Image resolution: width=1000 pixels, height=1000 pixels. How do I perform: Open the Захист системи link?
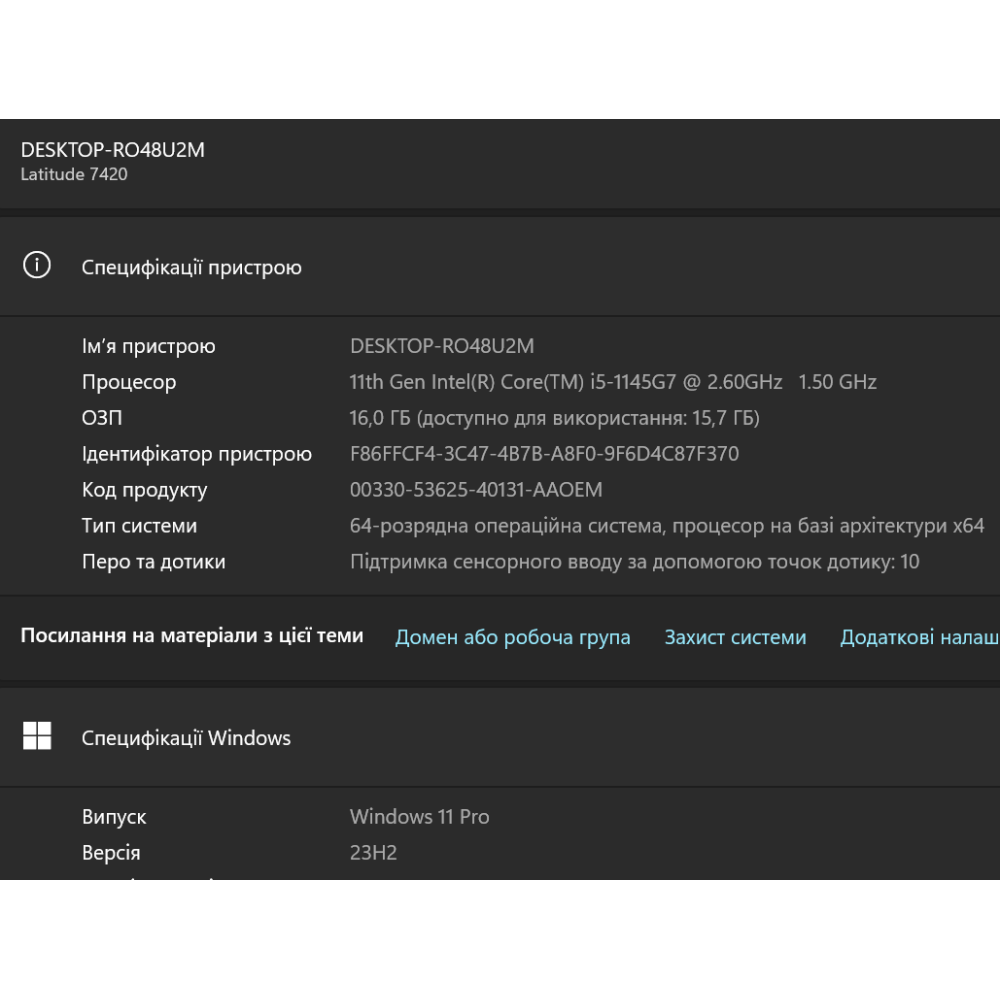coord(735,637)
